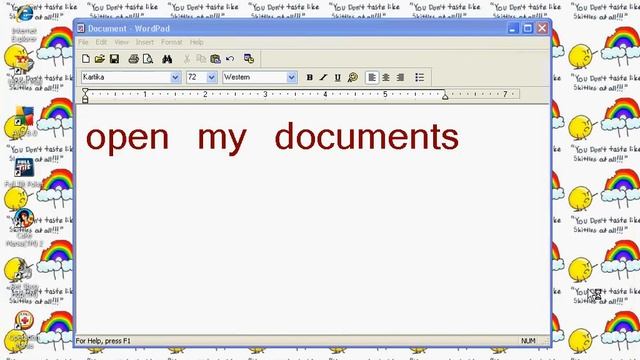Click the WordPad icon in the title bar
Viewport: 640px width, 360px height.
pos(81,28)
